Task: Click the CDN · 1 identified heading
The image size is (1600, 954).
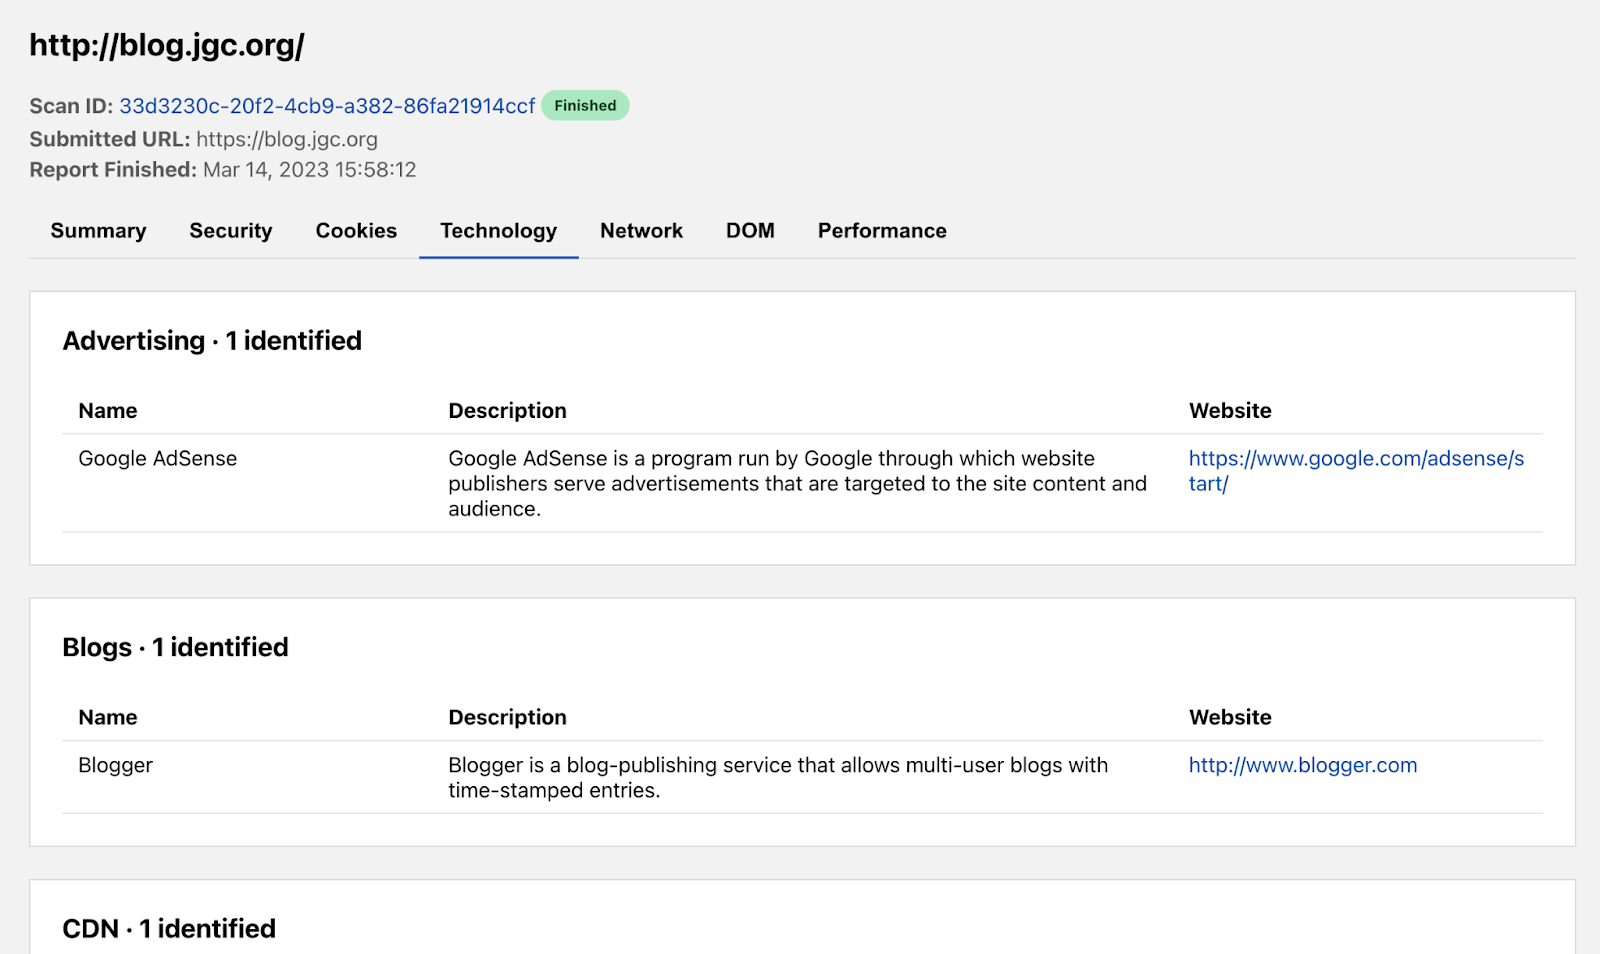Action: point(169,929)
